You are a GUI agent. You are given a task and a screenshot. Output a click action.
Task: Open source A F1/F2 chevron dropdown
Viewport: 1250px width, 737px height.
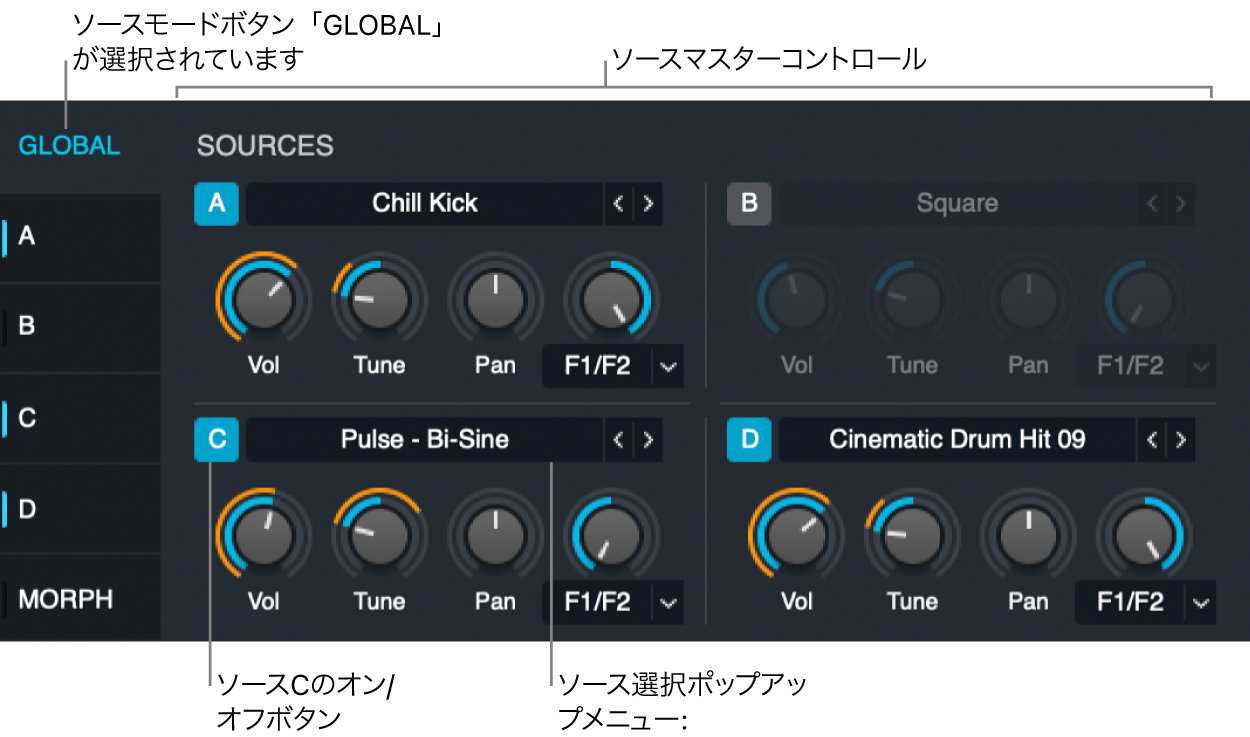pos(669,367)
